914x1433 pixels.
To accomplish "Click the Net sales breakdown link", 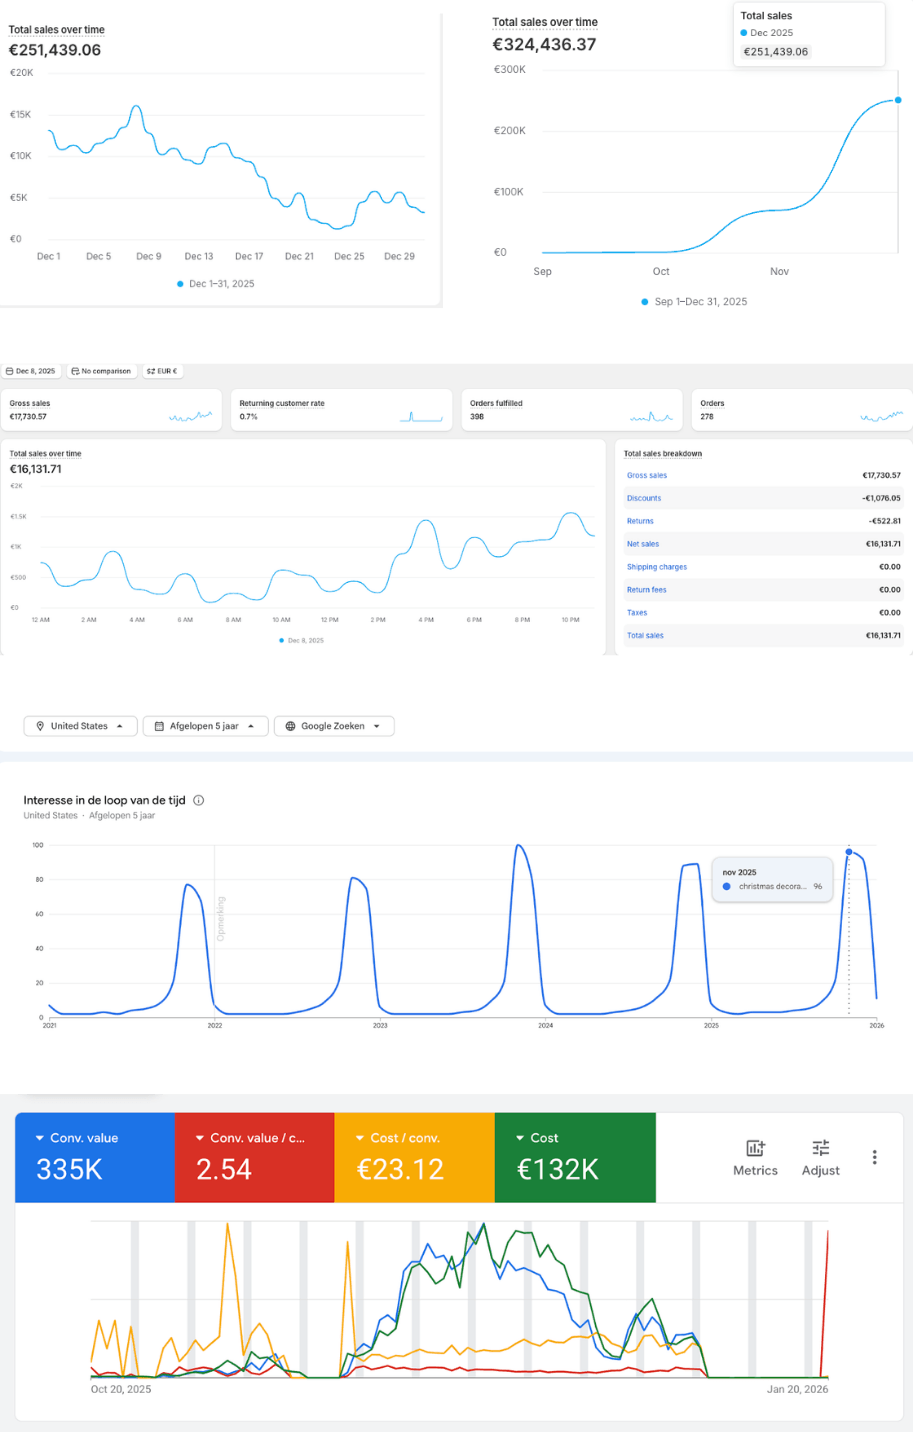I will point(643,544).
